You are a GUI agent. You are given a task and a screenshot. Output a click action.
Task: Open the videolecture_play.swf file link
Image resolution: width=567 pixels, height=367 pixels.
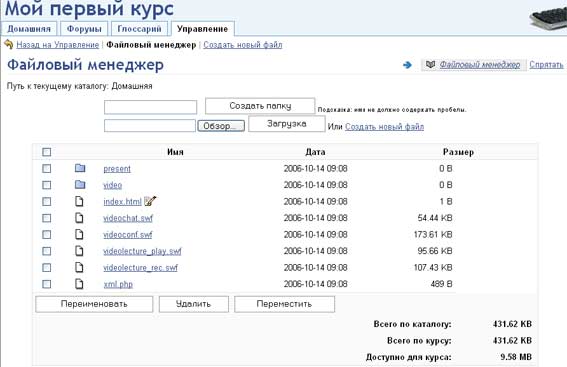tap(142, 251)
